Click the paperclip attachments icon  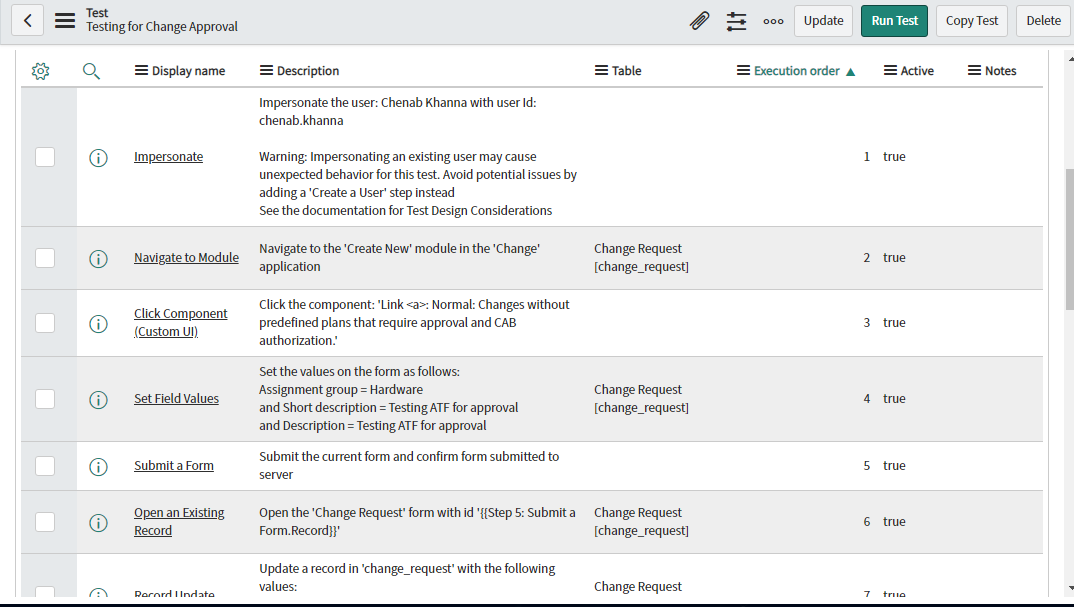coord(699,20)
